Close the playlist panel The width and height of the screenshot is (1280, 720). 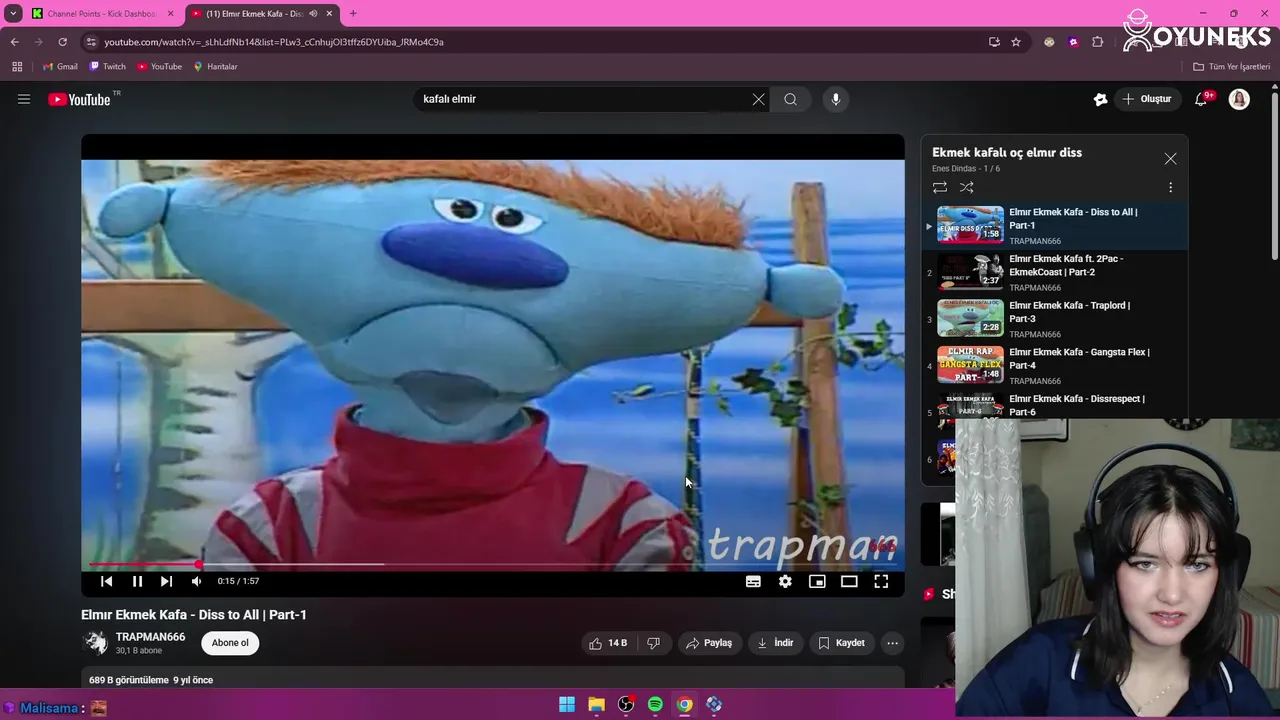pyautogui.click(x=1170, y=159)
